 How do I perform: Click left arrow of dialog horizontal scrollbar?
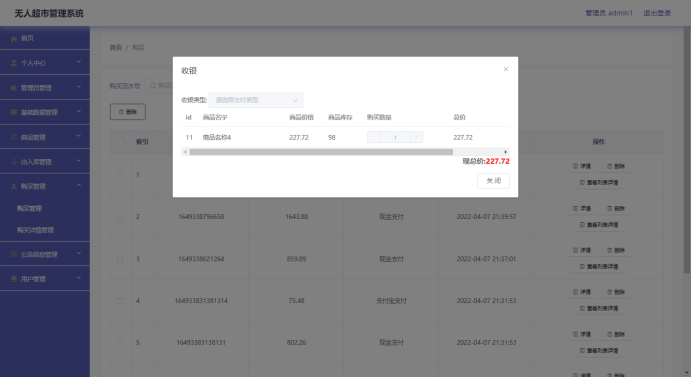[185, 152]
